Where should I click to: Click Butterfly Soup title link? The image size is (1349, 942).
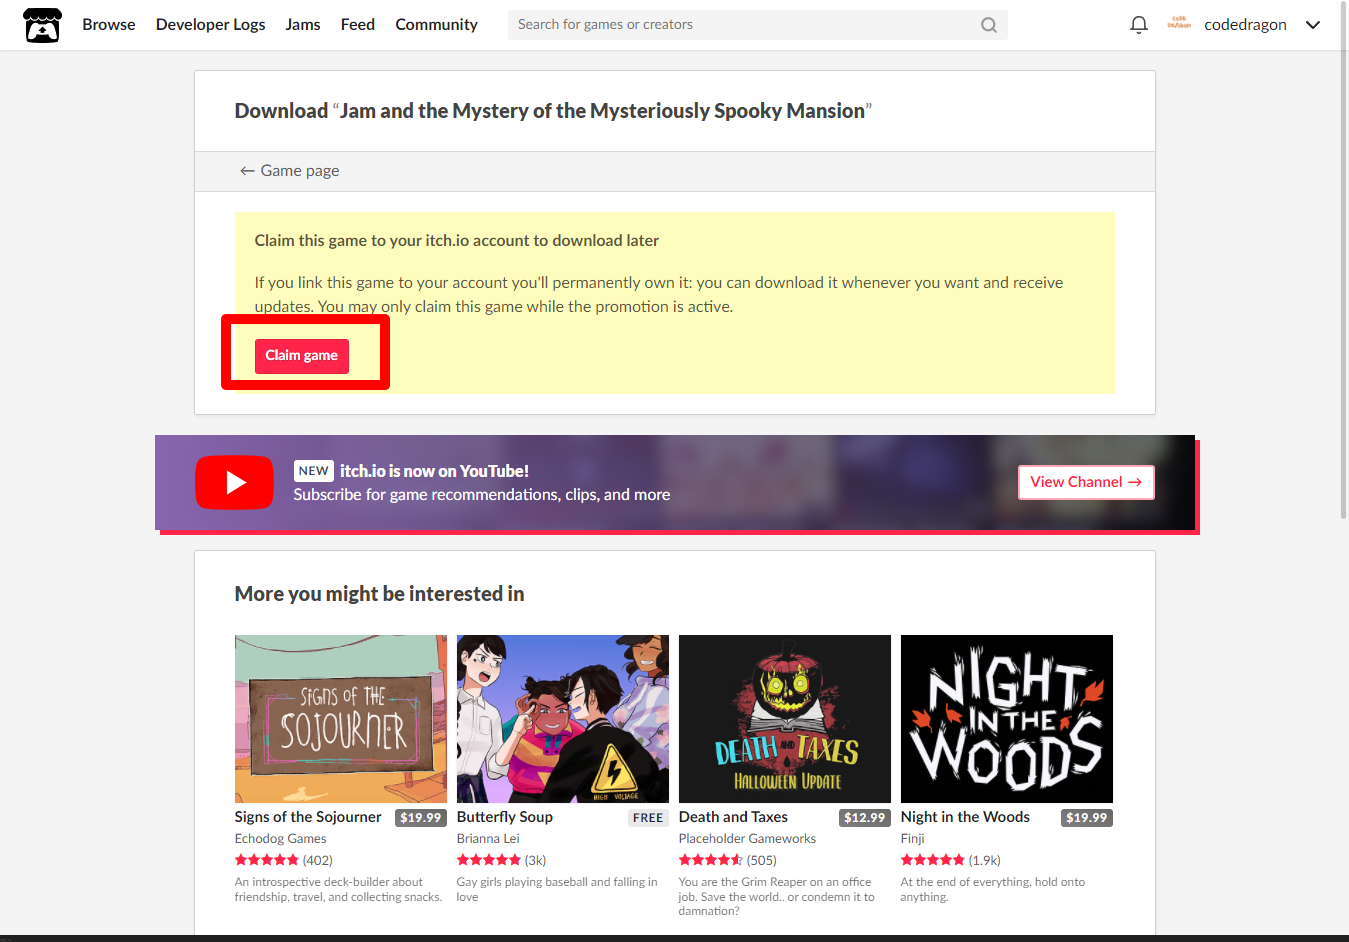(505, 817)
